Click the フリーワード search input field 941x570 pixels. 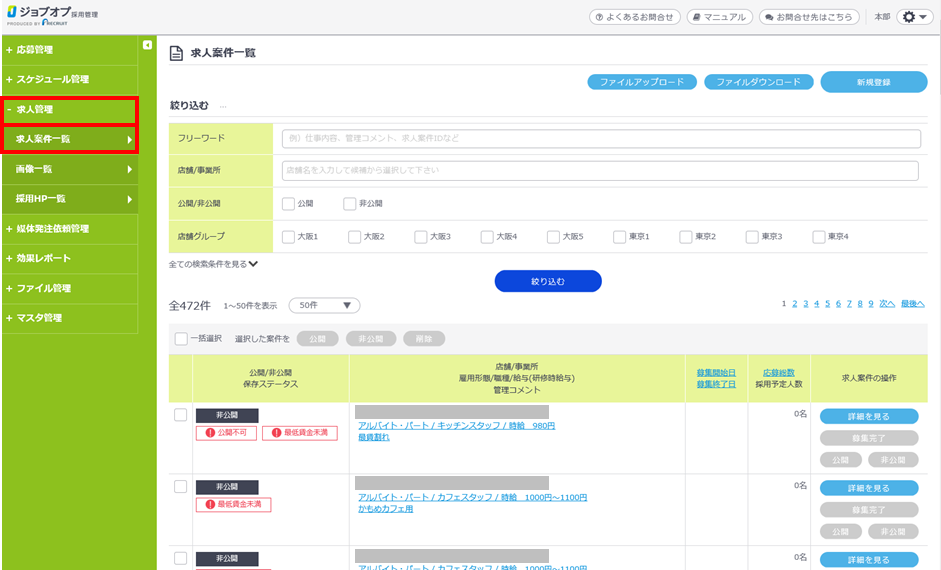(600, 138)
